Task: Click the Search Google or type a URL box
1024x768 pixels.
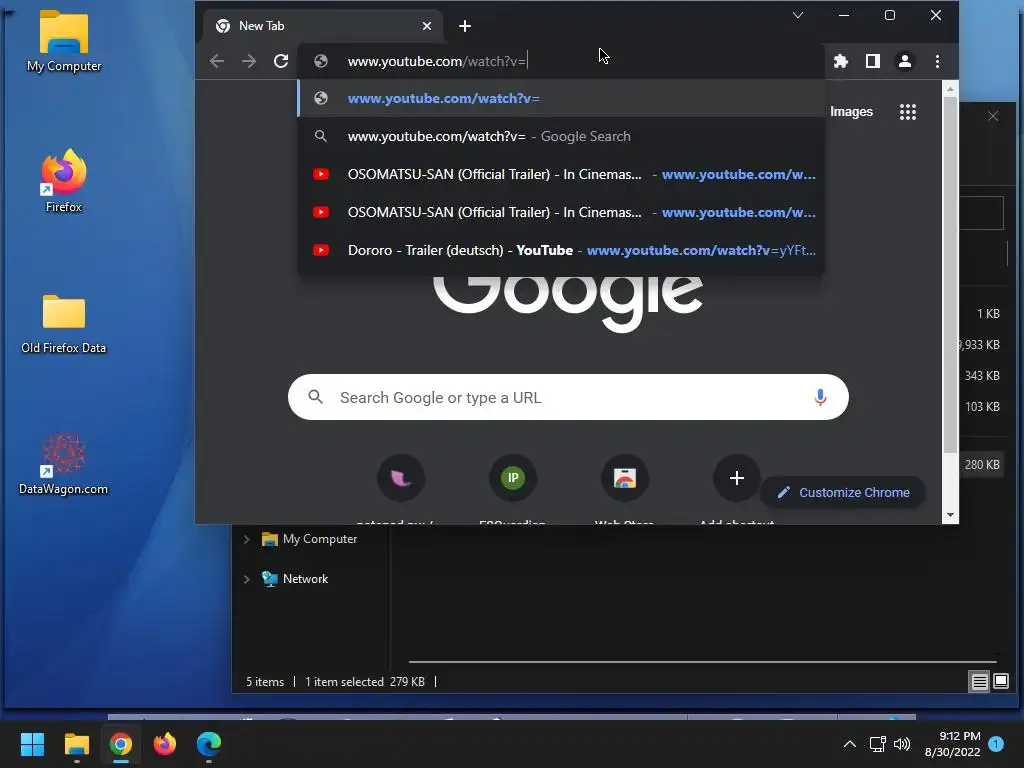Action: (568, 397)
